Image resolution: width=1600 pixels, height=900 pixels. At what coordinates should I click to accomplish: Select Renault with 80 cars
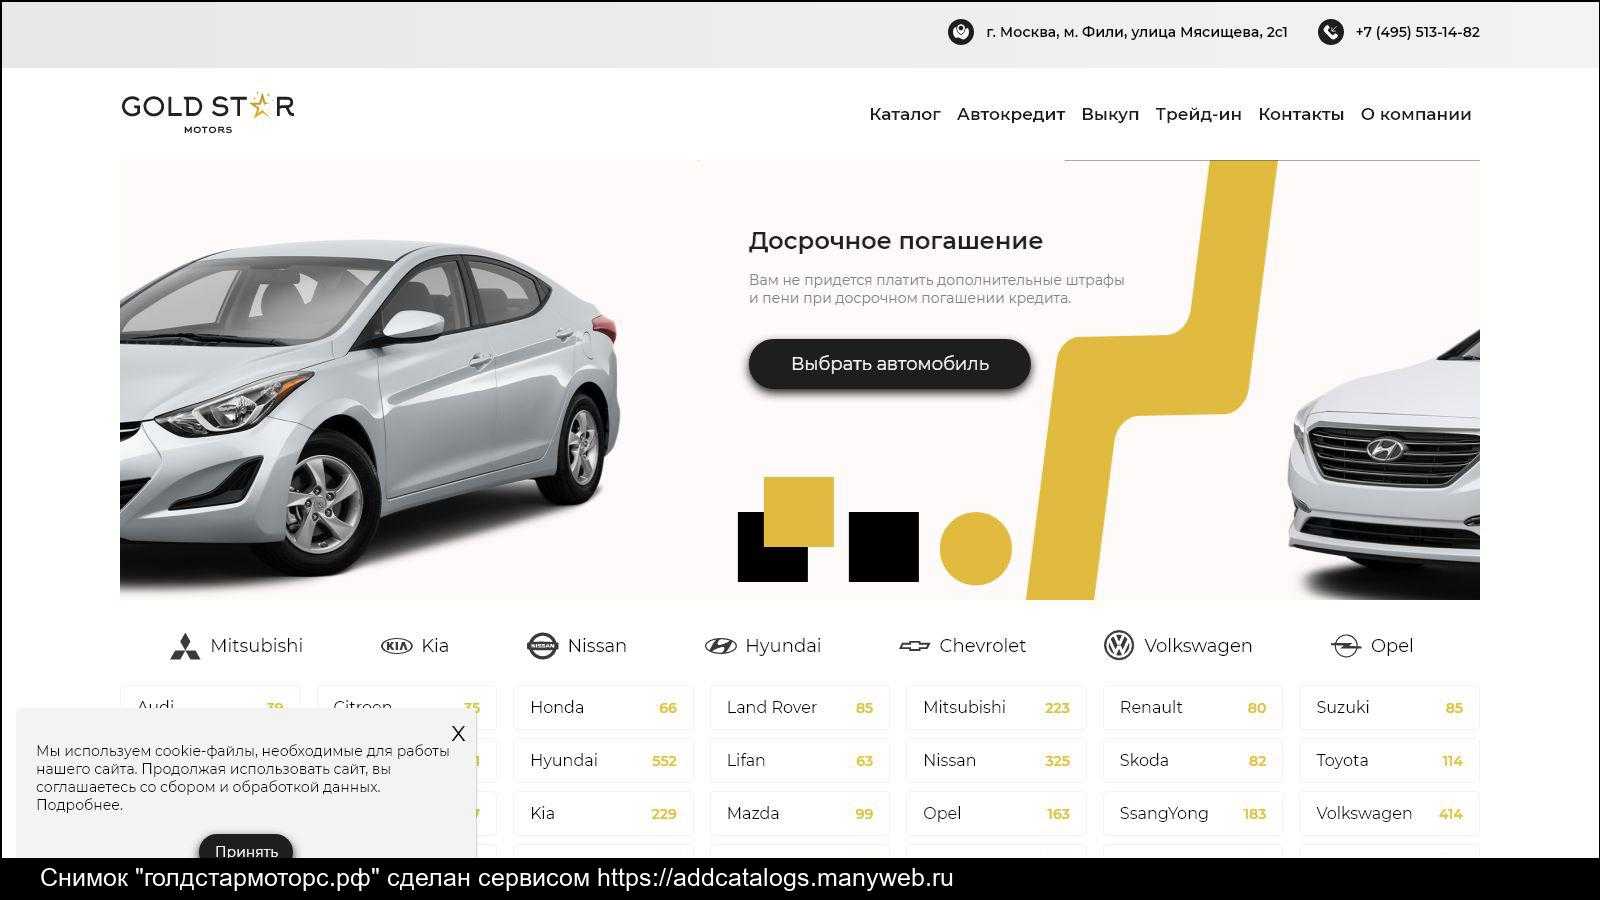coord(1193,708)
